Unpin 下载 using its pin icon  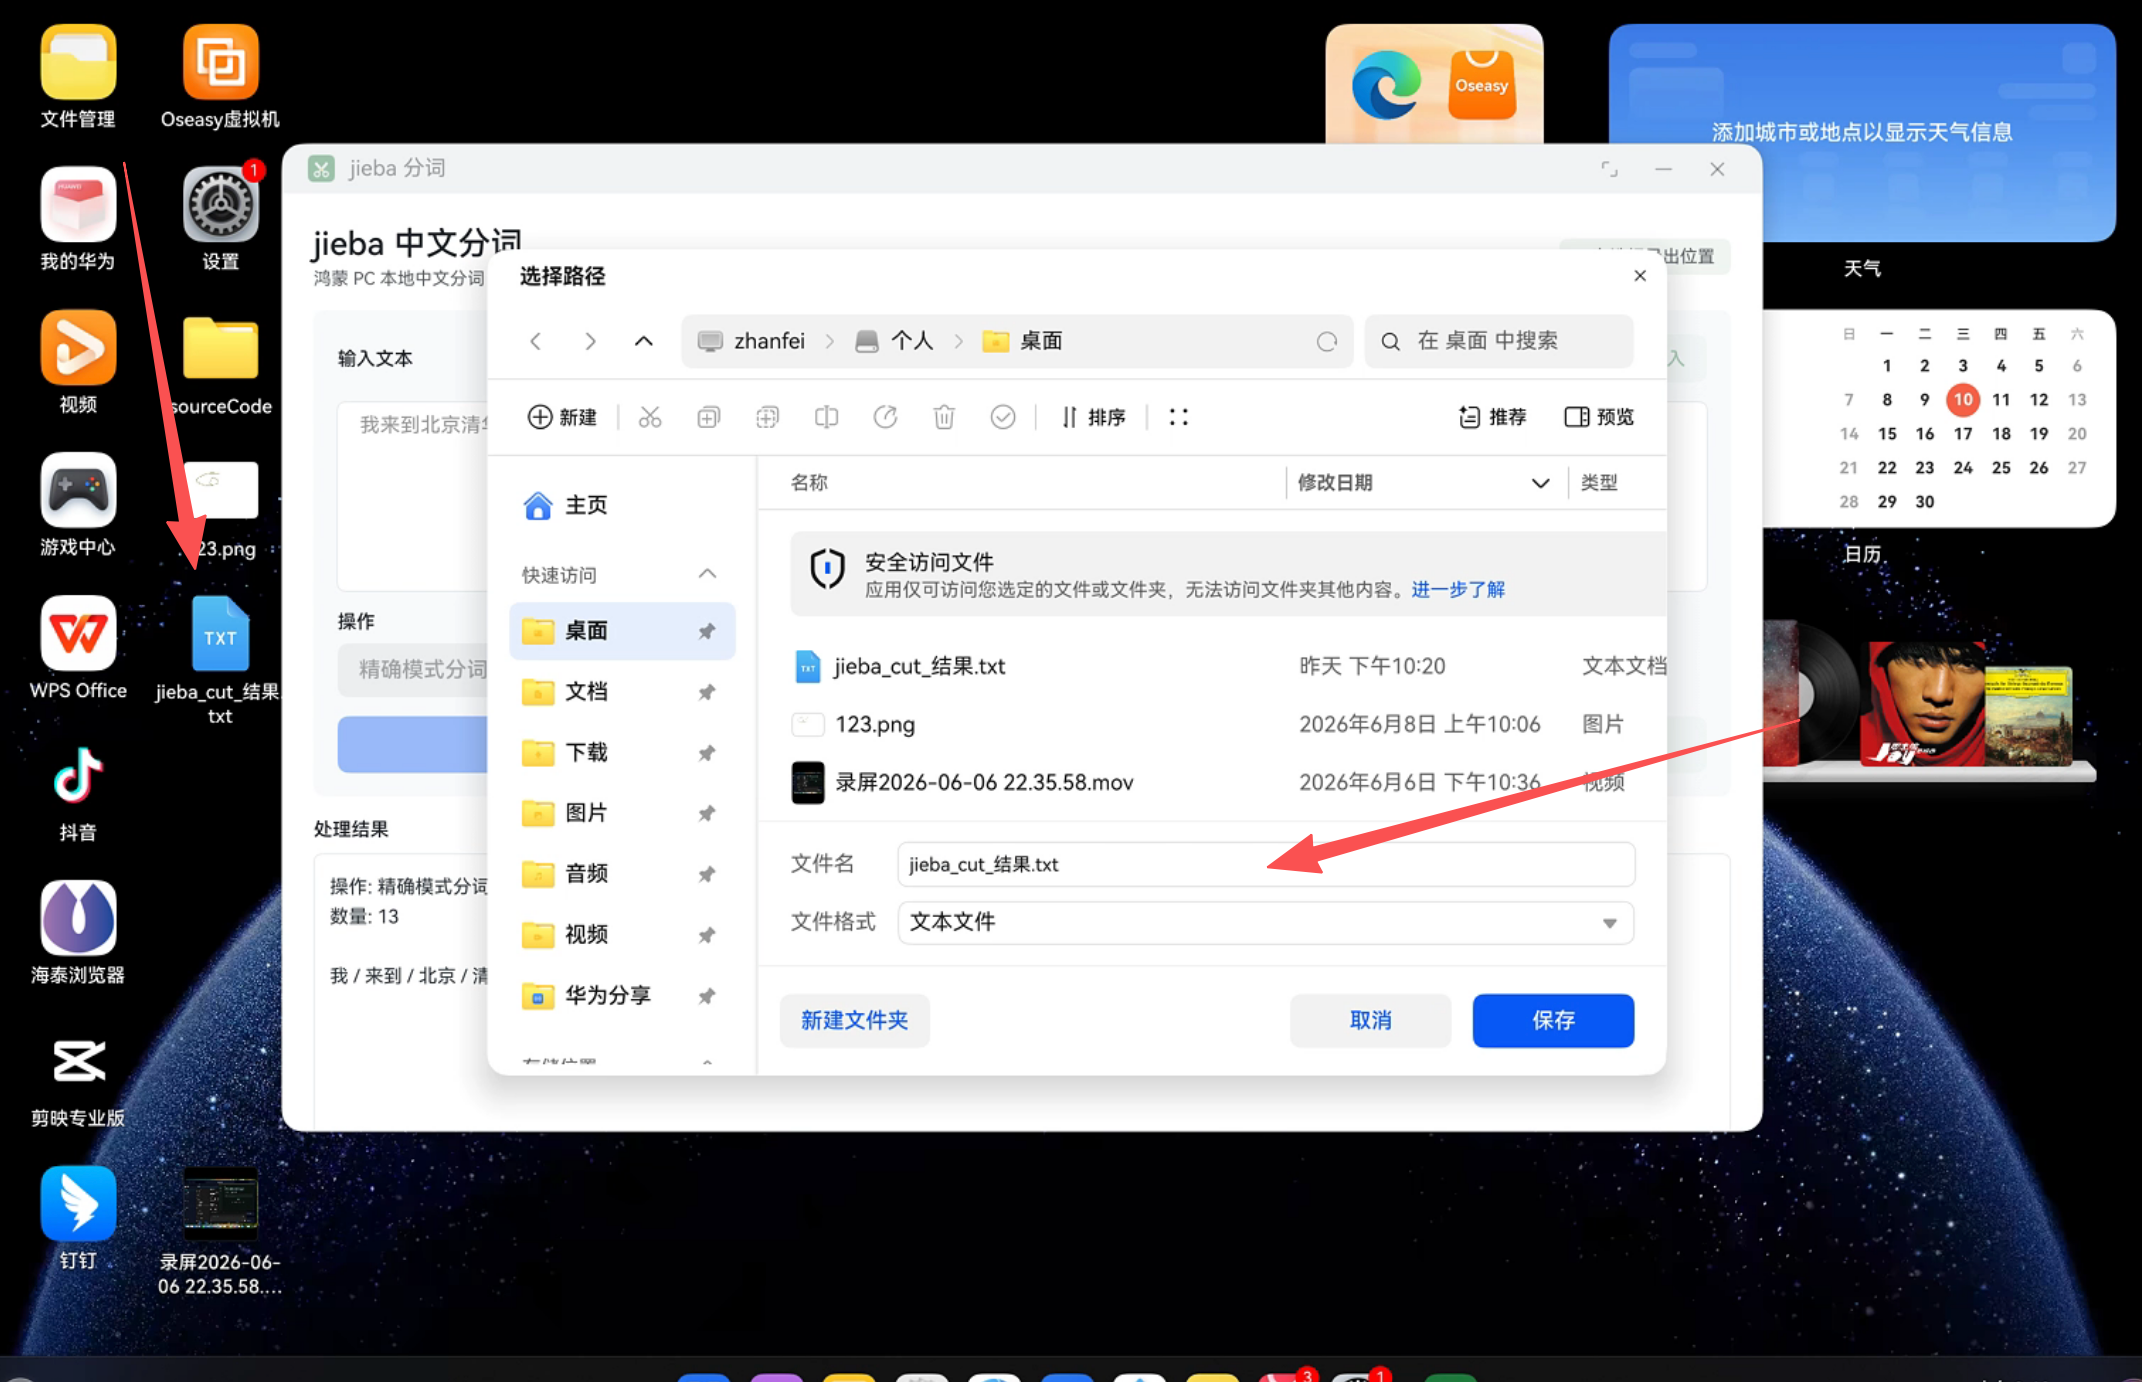point(707,753)
